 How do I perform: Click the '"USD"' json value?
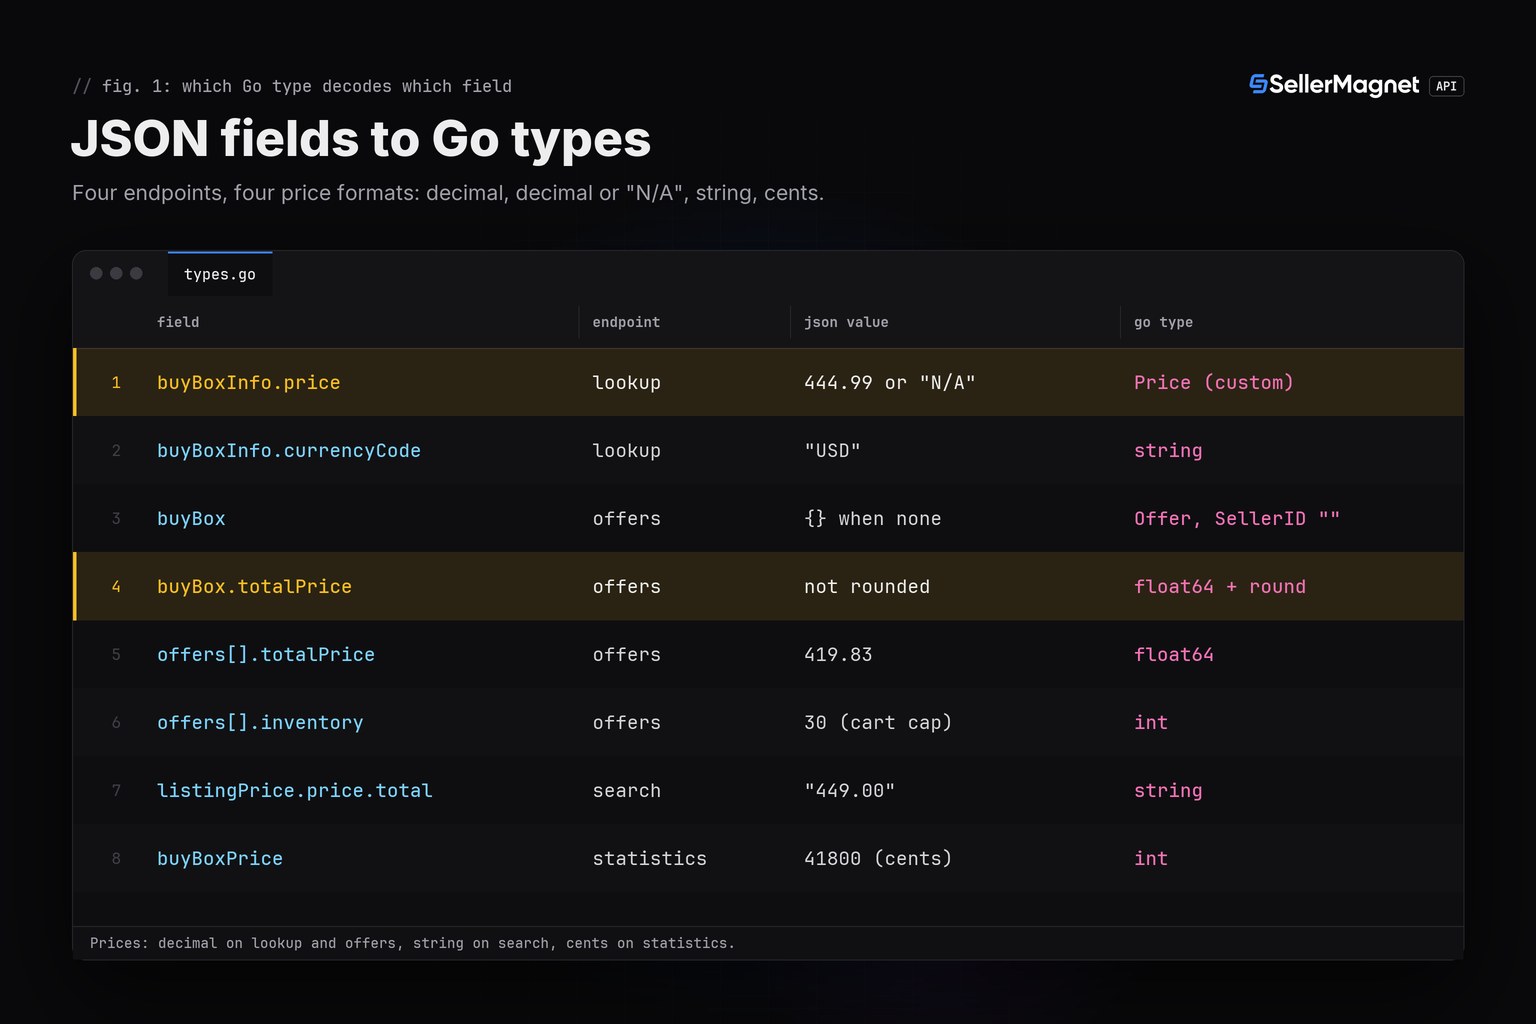coord(832,450)
